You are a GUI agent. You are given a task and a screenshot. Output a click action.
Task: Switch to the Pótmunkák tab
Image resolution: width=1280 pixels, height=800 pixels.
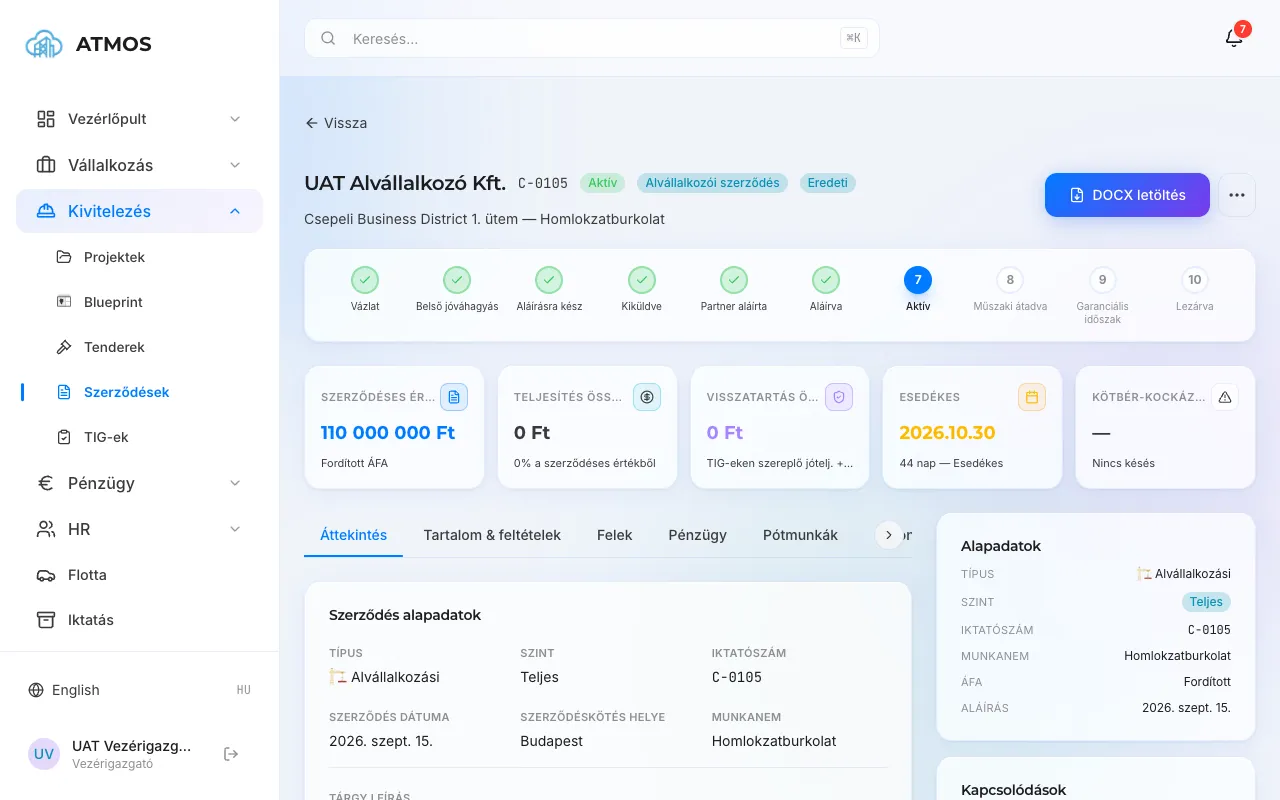pyautogui.click(x=800, y=535)
